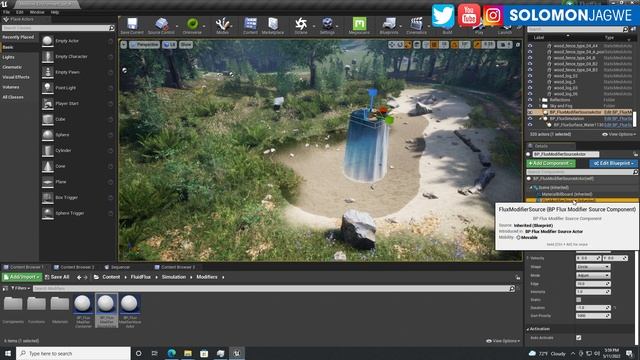The width and height of the screenshot is (640, 360).
Task: Select the Cube shape icon
Action: (48, 119)
